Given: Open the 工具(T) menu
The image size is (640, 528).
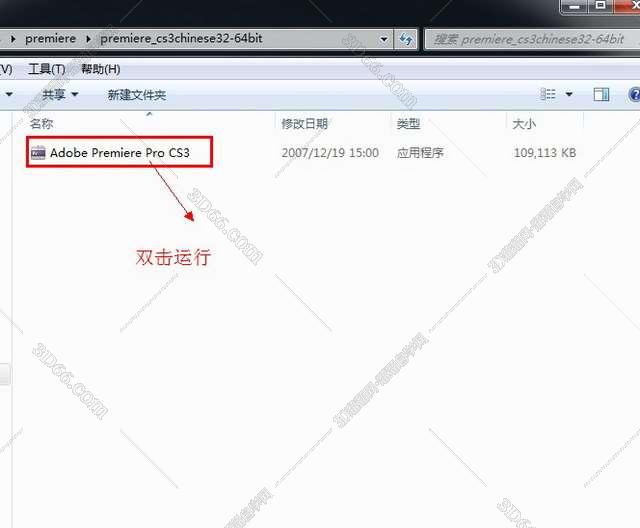Looking at the screenshot, I should pos(46,69).
